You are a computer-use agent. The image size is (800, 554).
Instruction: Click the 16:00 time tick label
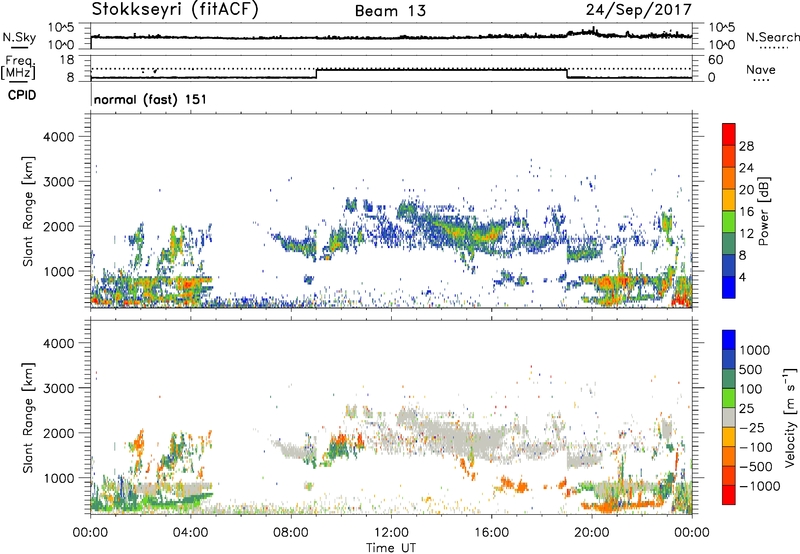click(x=491, y=533)
